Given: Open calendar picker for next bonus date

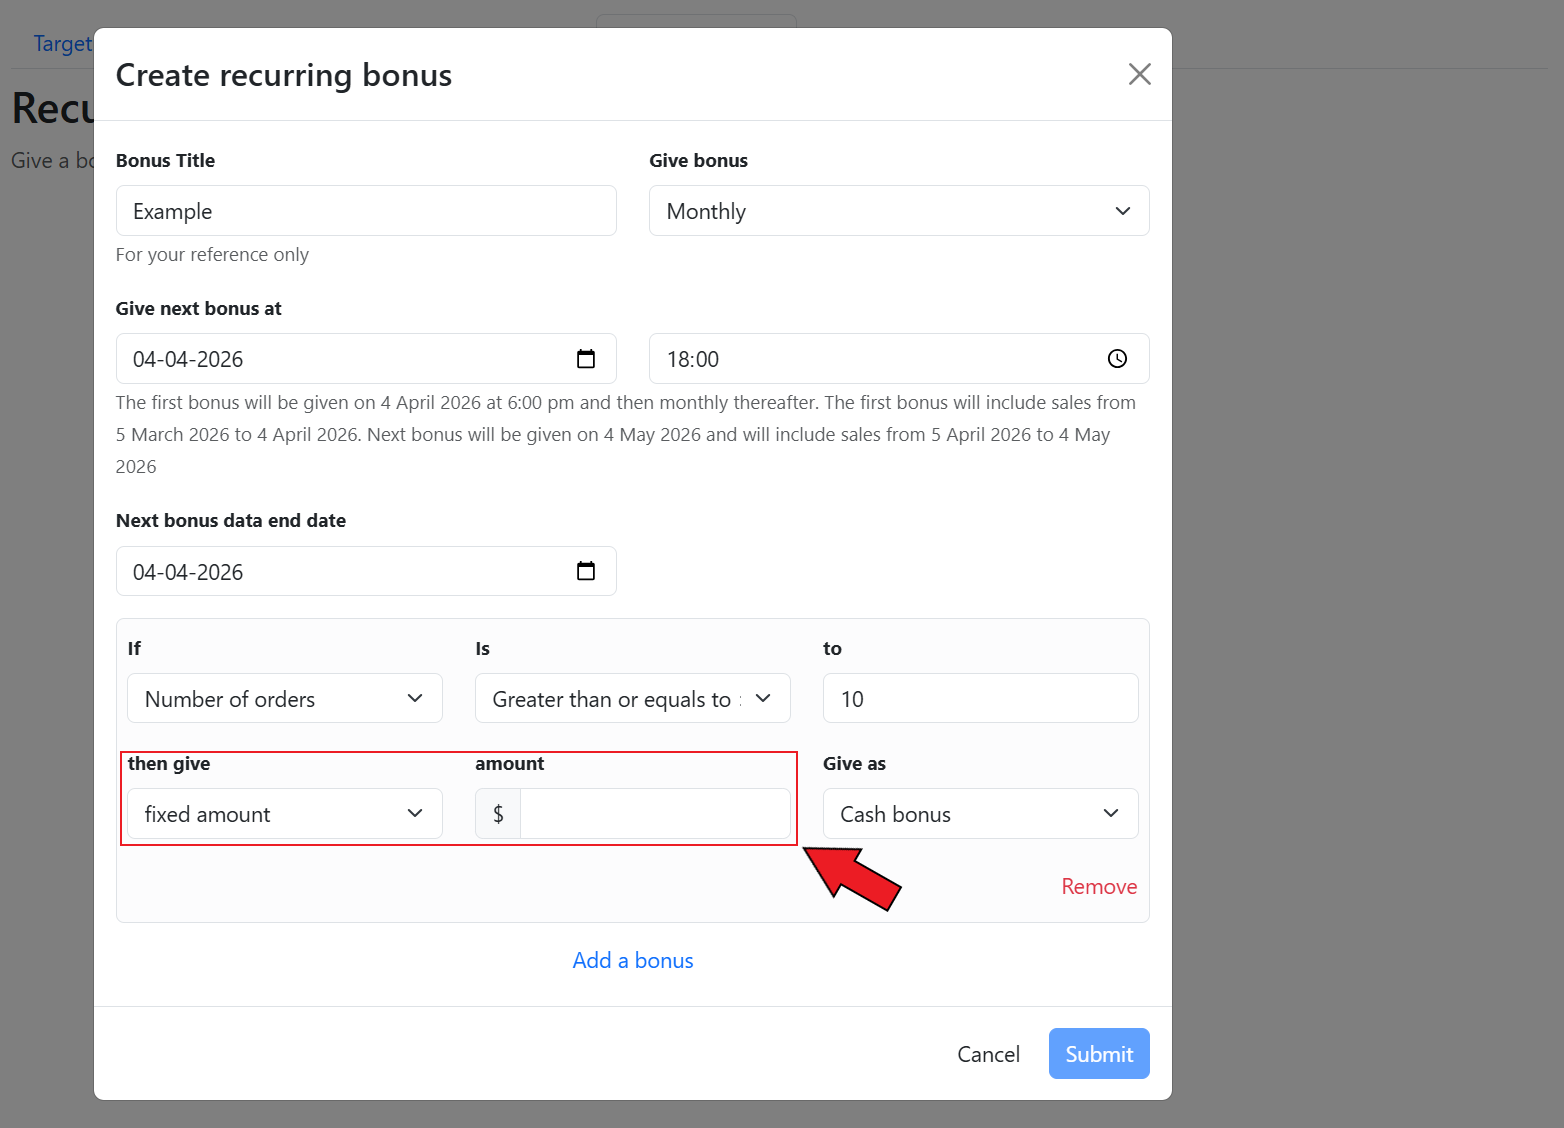Looking at the screenshot, I should pyautogui.click(x=586, y=359).
